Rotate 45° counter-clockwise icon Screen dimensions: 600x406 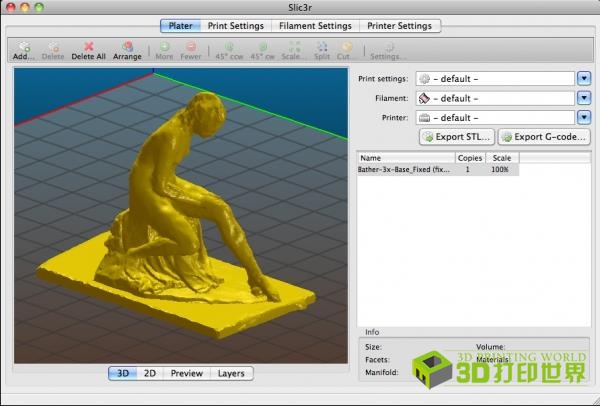229,47
